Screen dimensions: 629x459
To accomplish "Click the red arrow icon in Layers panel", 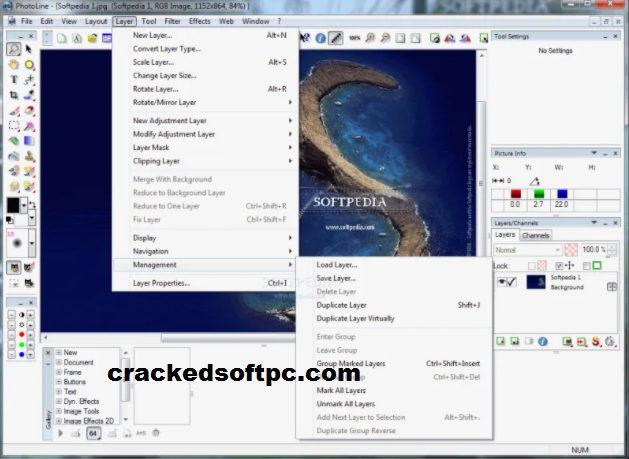I will pos(581,341).
